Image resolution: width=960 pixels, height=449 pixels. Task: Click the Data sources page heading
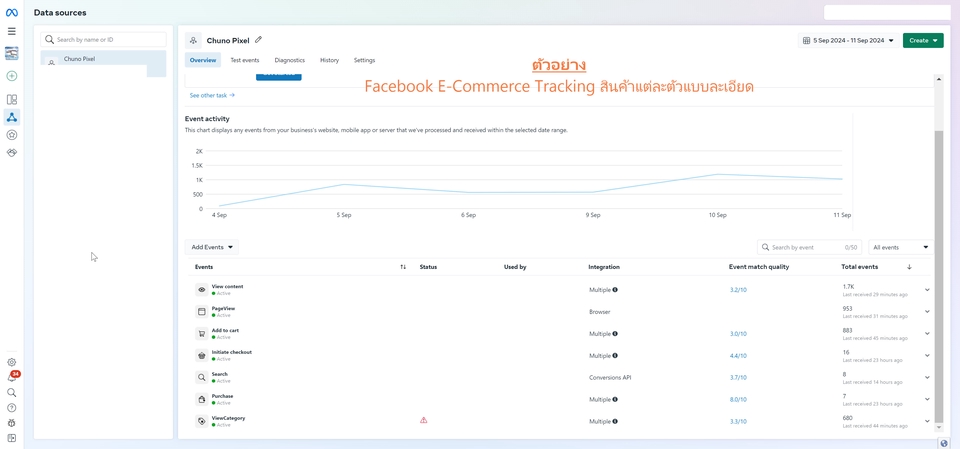(60, 12)
